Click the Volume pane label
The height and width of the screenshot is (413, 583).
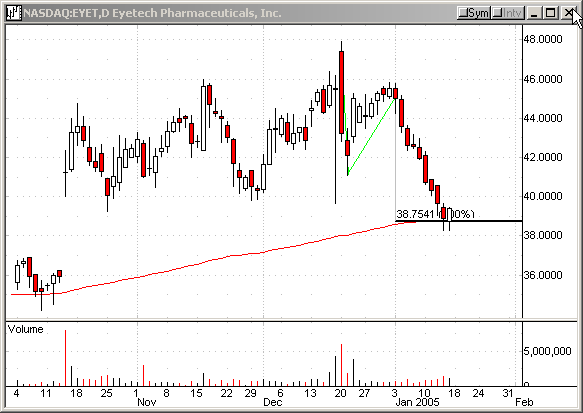point(25,329)
